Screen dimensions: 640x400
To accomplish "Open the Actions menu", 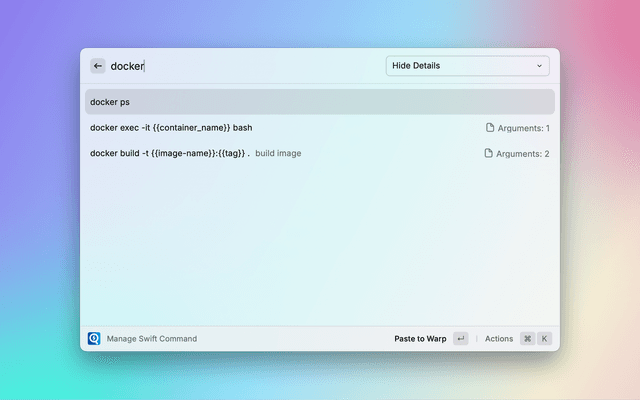I will (x=499, y=339).
